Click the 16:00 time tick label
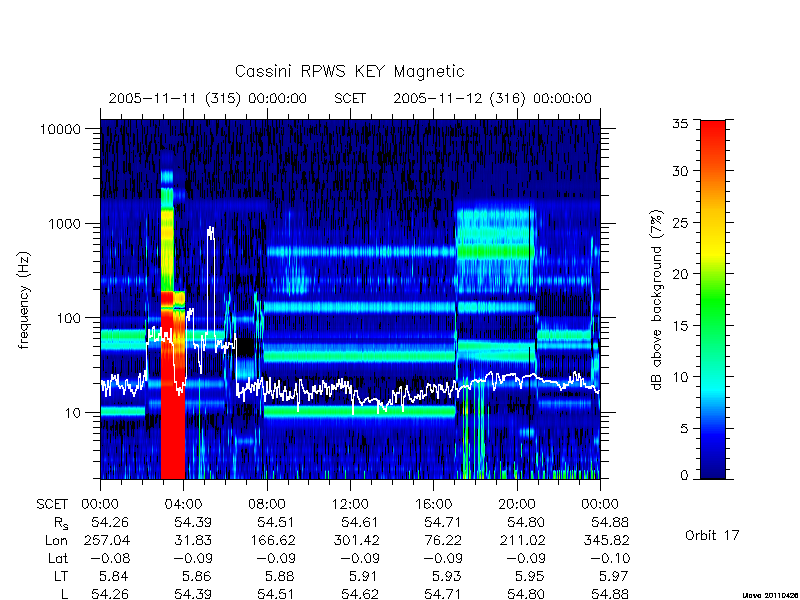This screenshot has width=800, height=600. [434, 505]
